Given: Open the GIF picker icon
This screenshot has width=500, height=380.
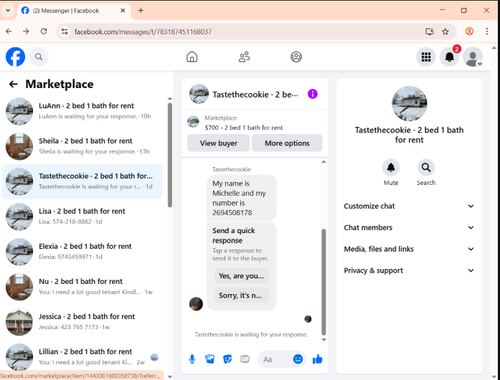Looking at the screenshot, I should [245, 359].
